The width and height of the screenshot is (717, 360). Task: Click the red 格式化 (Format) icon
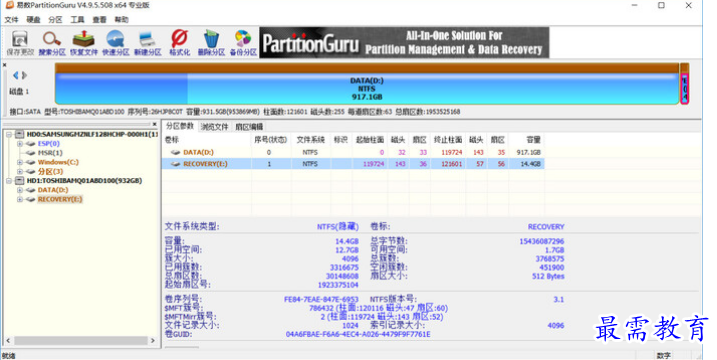coord(179,39)
